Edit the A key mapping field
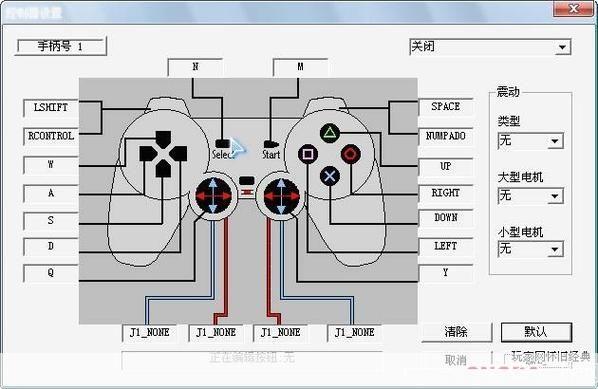Screen dimensions: 598x389 [x=51, y=194]
